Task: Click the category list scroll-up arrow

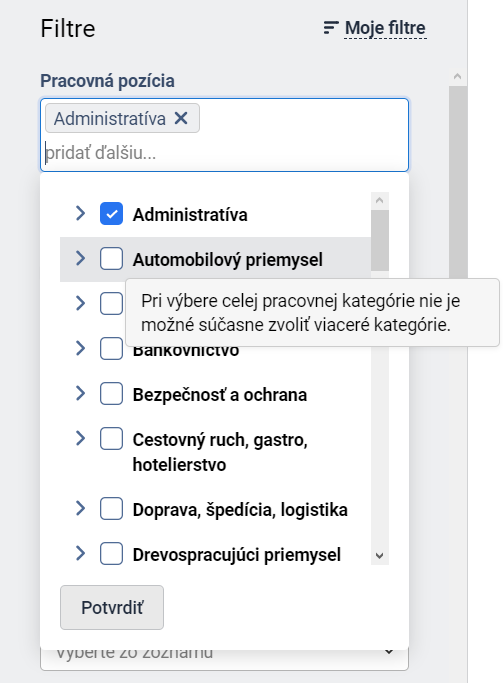Action: click(380, 200)
